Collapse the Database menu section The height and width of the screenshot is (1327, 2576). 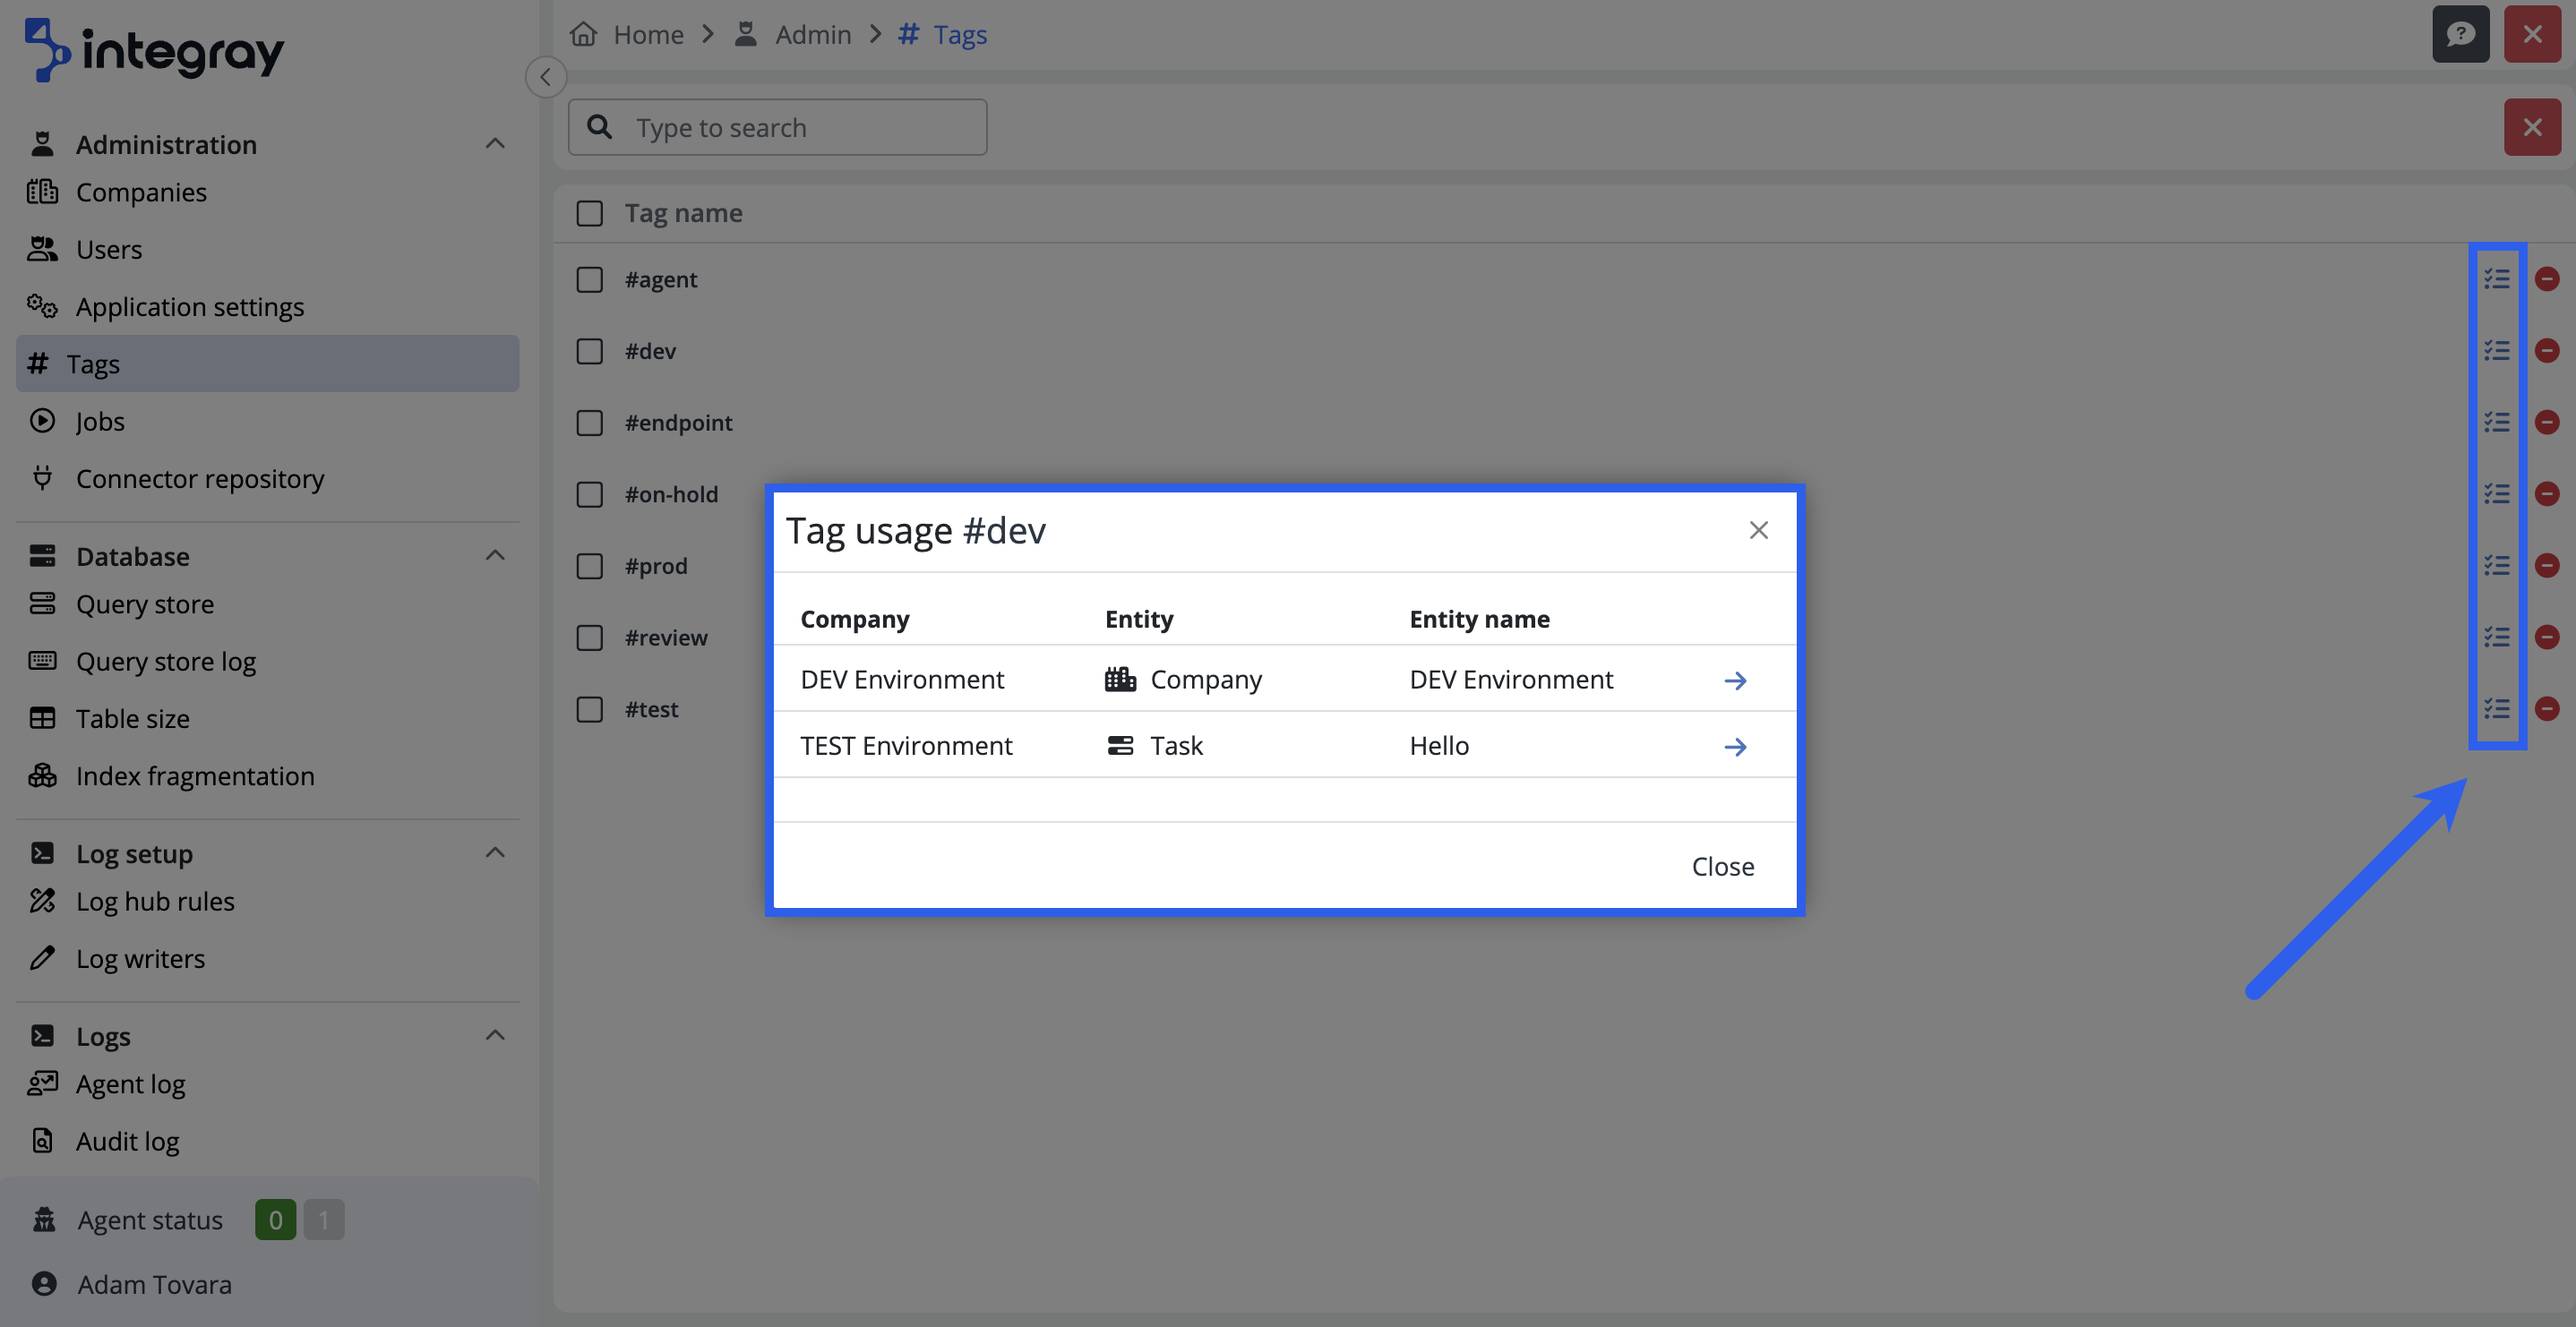coord(494,556)
